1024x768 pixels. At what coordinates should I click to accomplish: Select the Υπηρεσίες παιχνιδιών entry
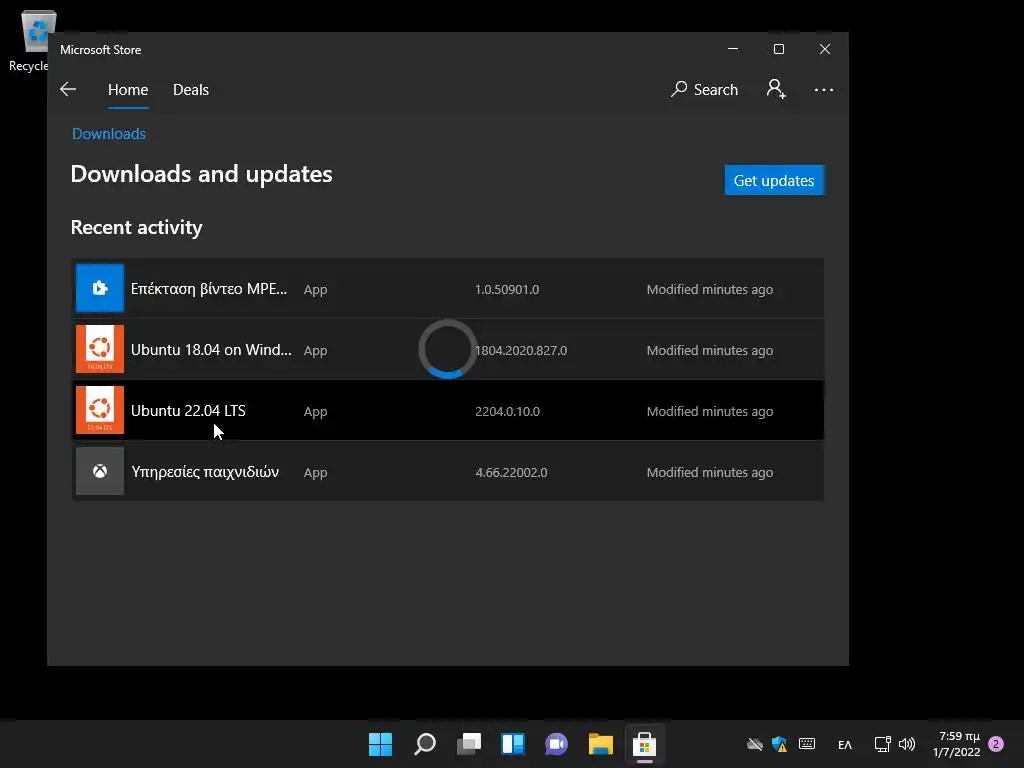447,471
